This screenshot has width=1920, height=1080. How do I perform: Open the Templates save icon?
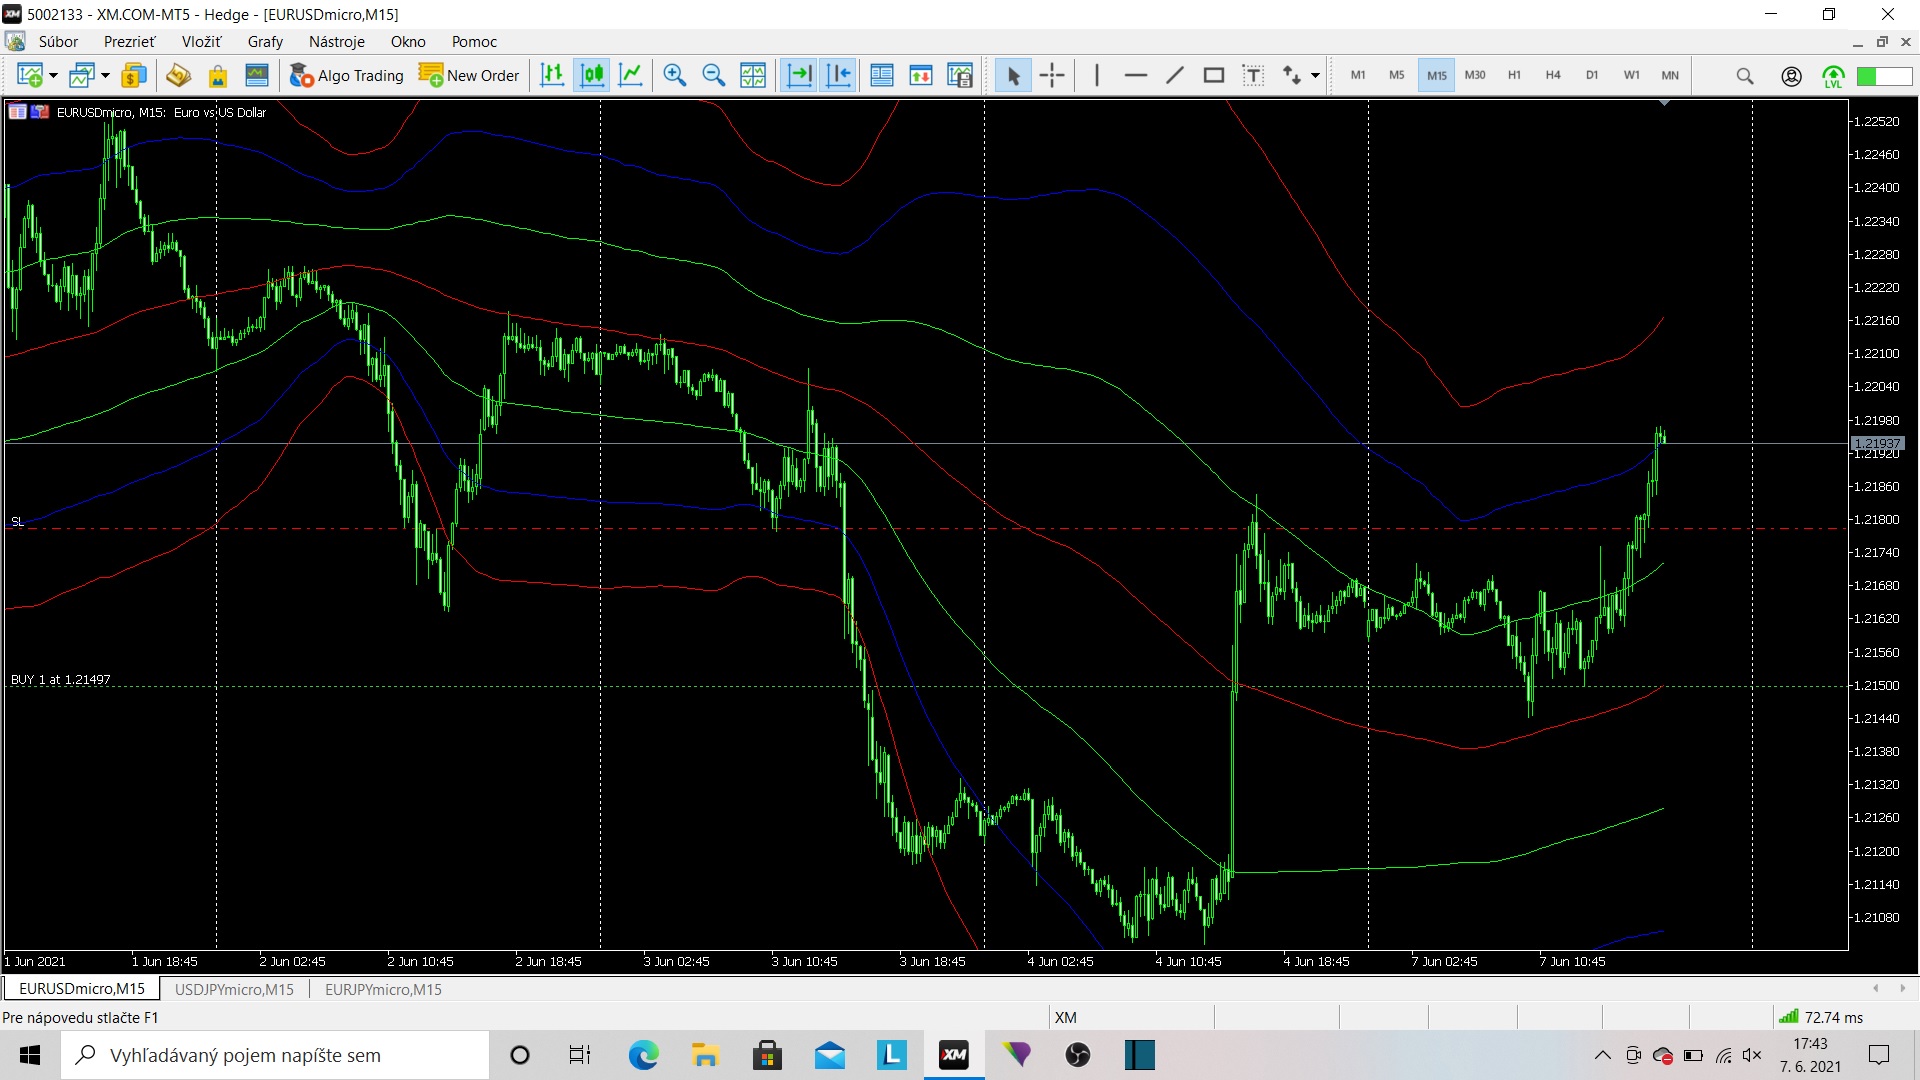960,75
